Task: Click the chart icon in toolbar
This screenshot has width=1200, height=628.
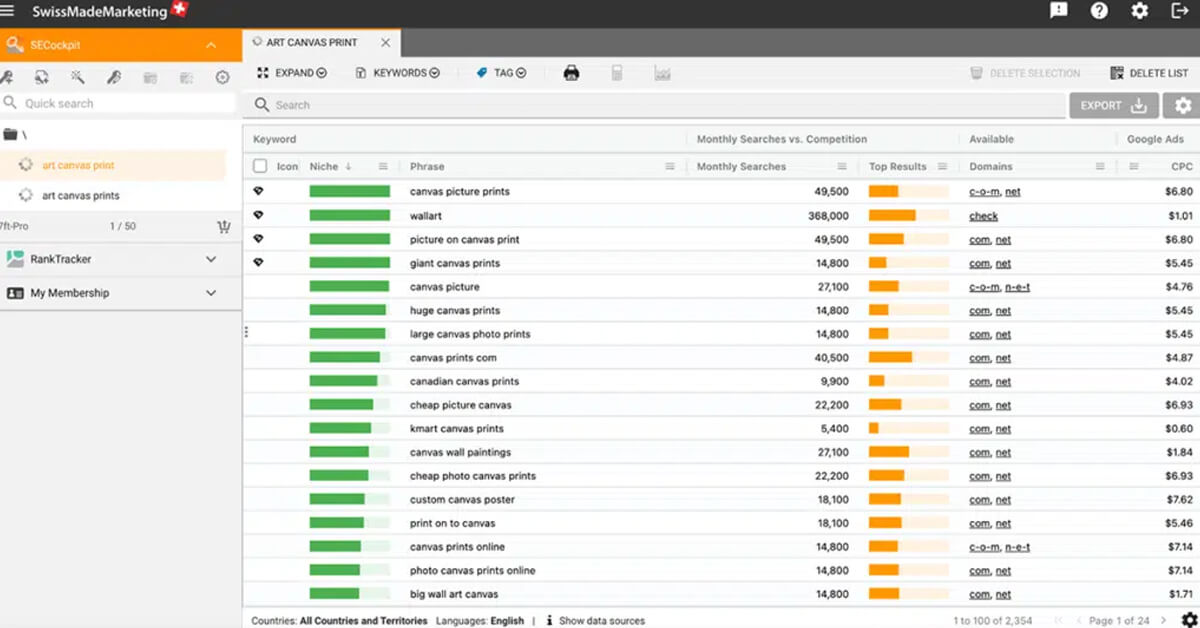Action: (x=662, y=73)
